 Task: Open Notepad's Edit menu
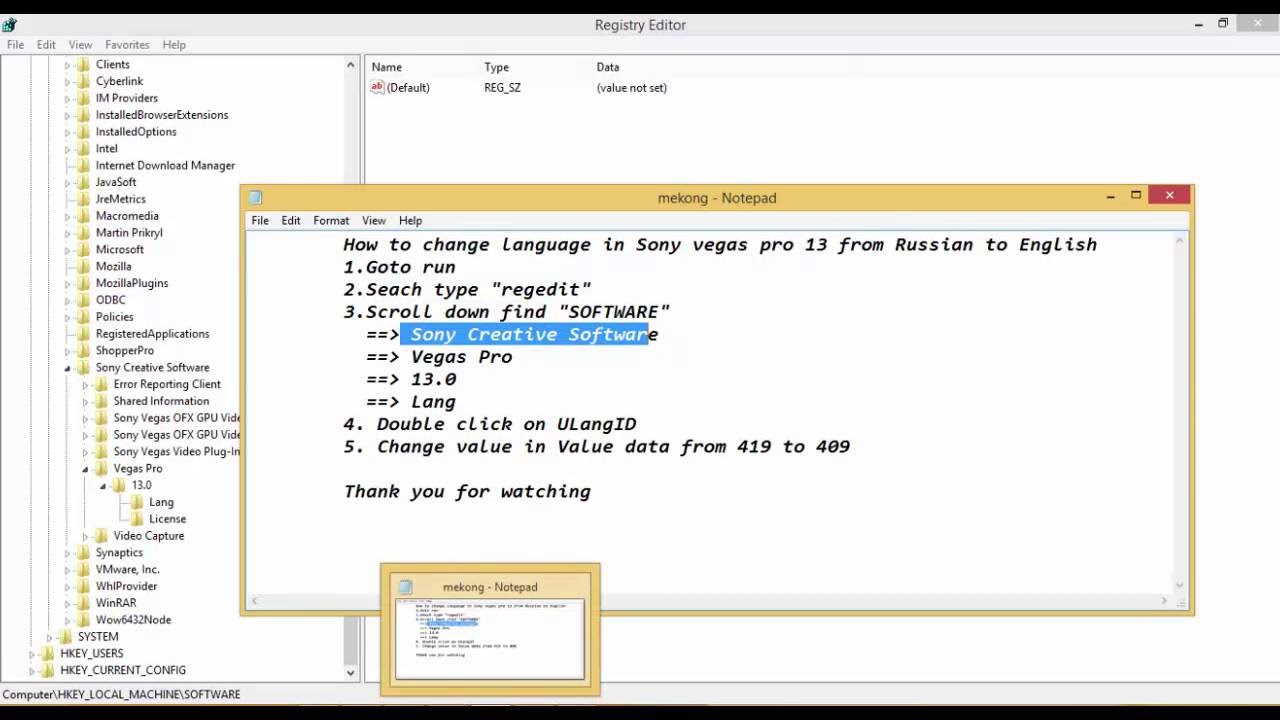[291, 221]
